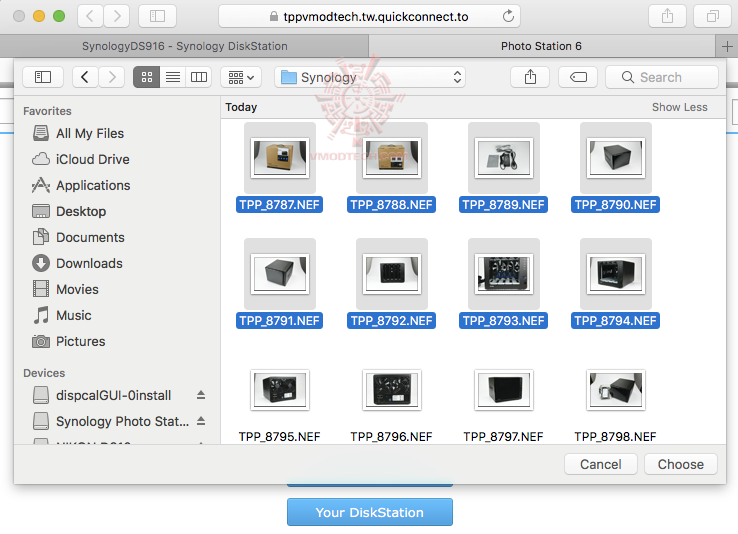Show all tabs in Safari
This screenshot has width=738, height=534.
point(713,16)
